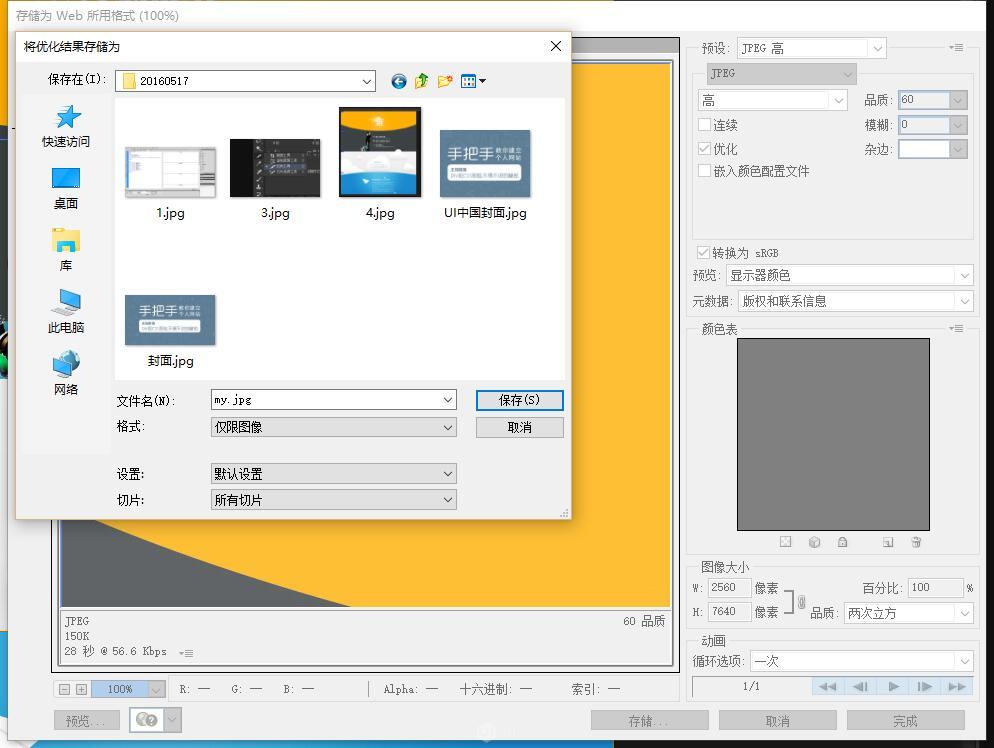Expand the 保存在 folder dropdown
Image resolution: width=994 pixels, height=748 pixels.
click(x=366, y=81)
